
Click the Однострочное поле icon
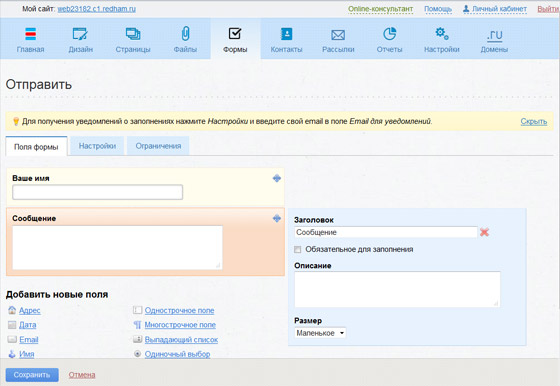tap(138, 310)
